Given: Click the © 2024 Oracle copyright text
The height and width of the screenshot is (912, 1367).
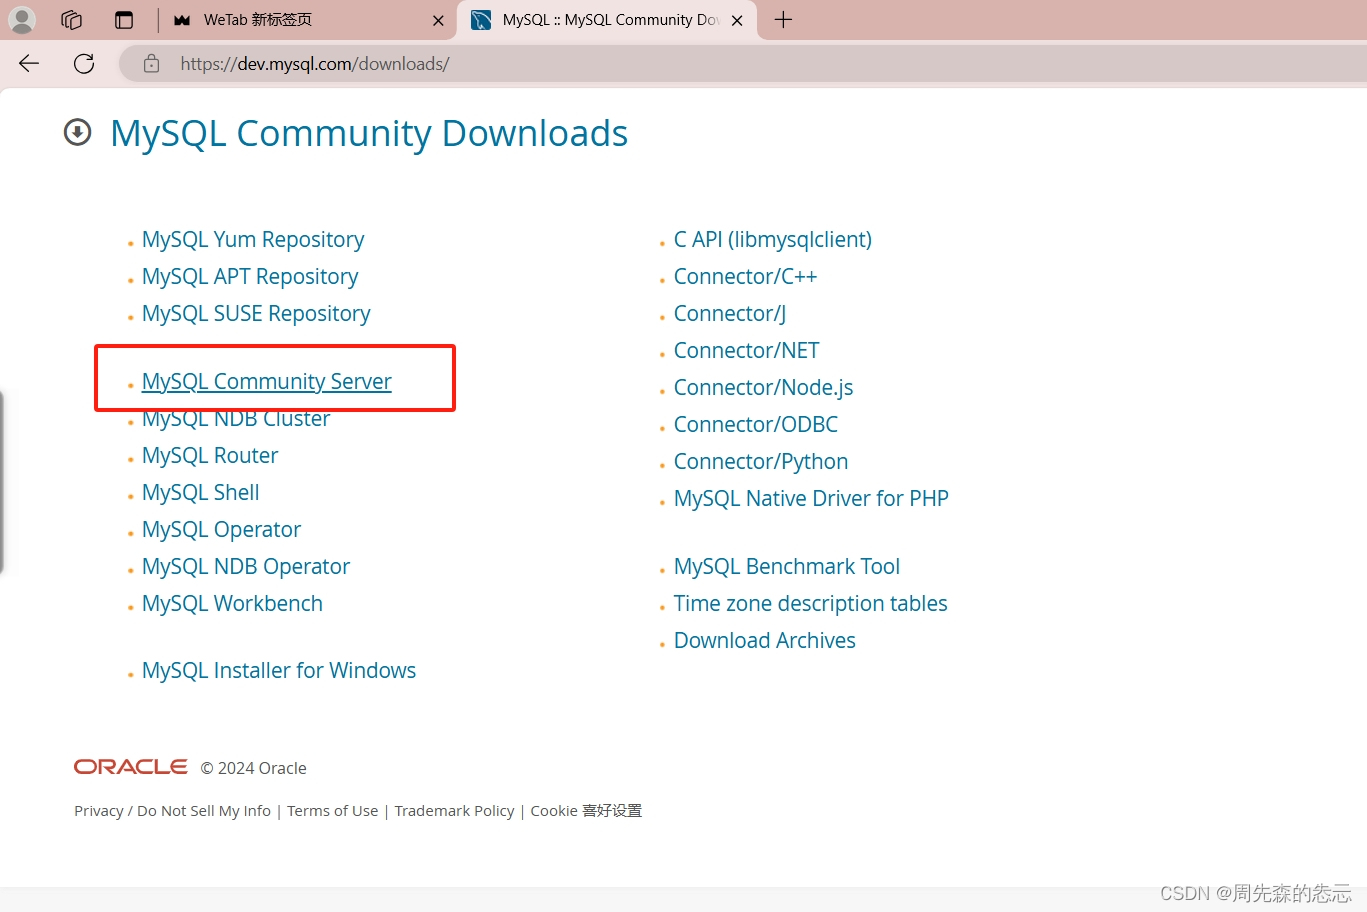Looking at the screenshot, I should click(x=254, y=768).
